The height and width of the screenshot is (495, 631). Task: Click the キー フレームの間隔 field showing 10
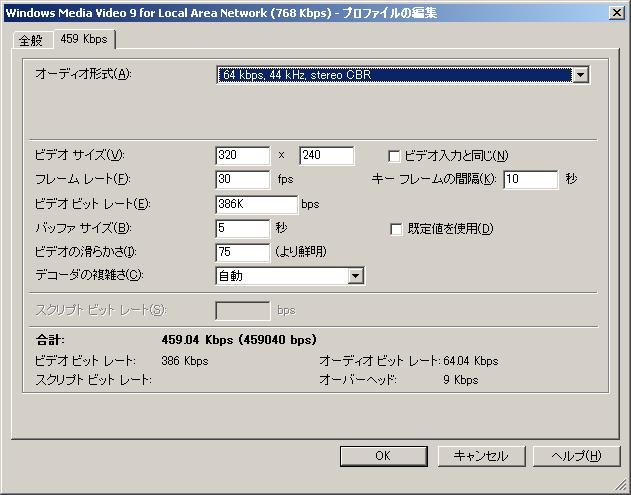(x=531, y=179)
